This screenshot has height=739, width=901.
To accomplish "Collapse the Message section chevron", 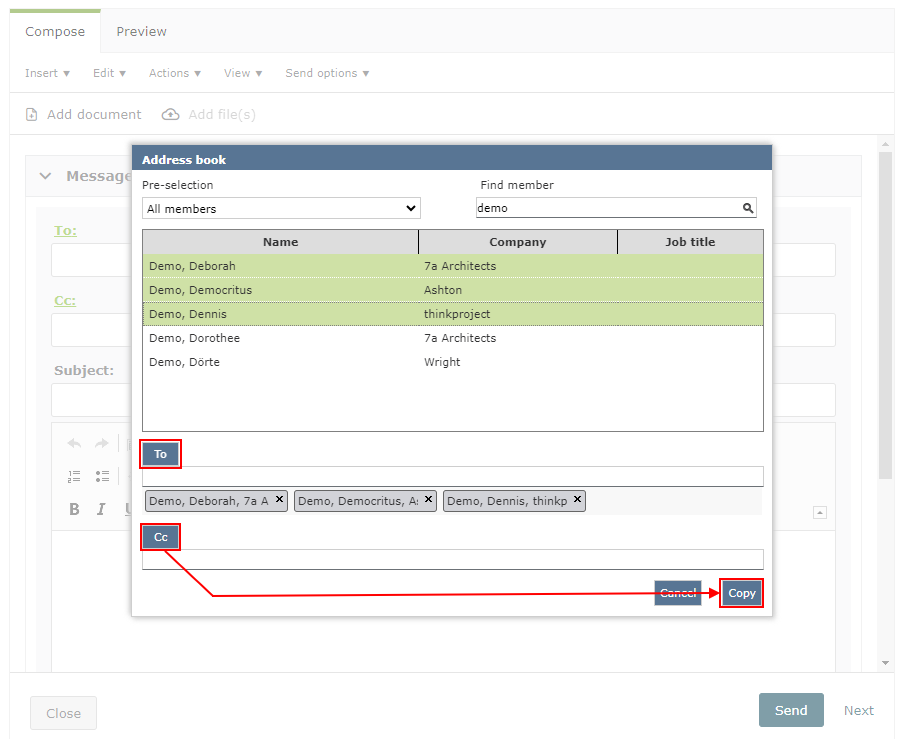I will [x=45, y=176].
